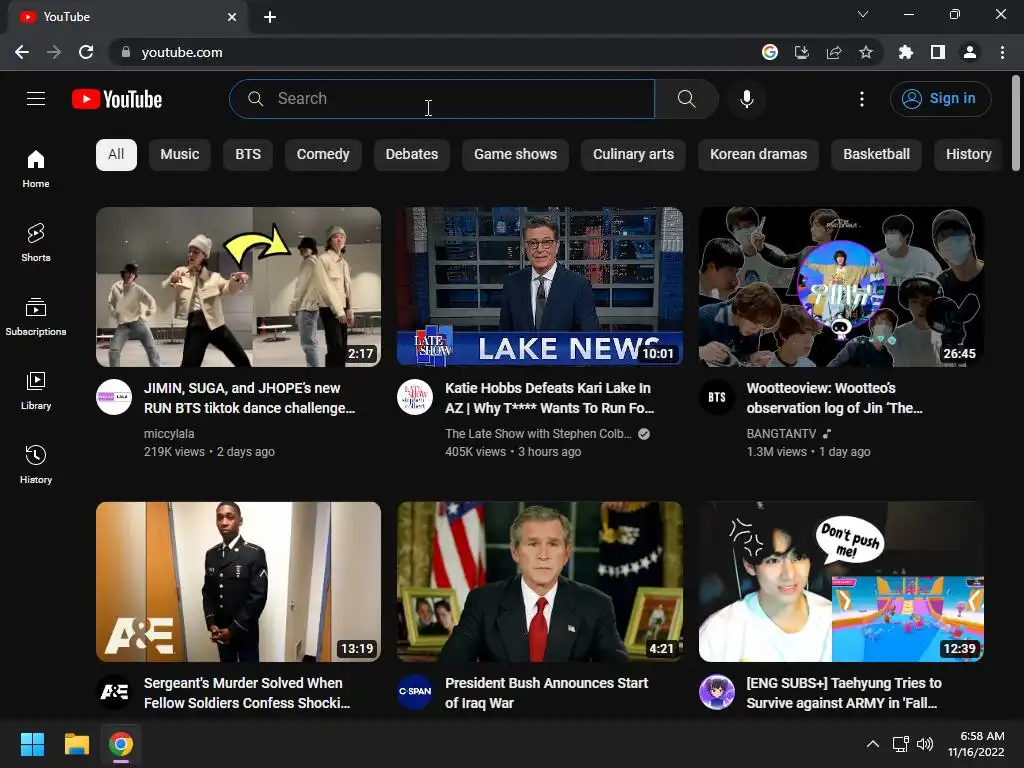Go back with the browser back arrow
The width and height of the screenshot is (1024, 768).
point(22,52)
